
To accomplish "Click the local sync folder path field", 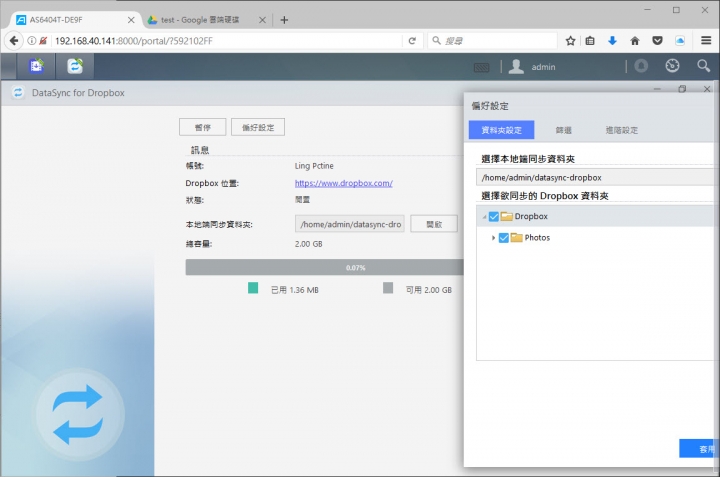I will point(349,224).
